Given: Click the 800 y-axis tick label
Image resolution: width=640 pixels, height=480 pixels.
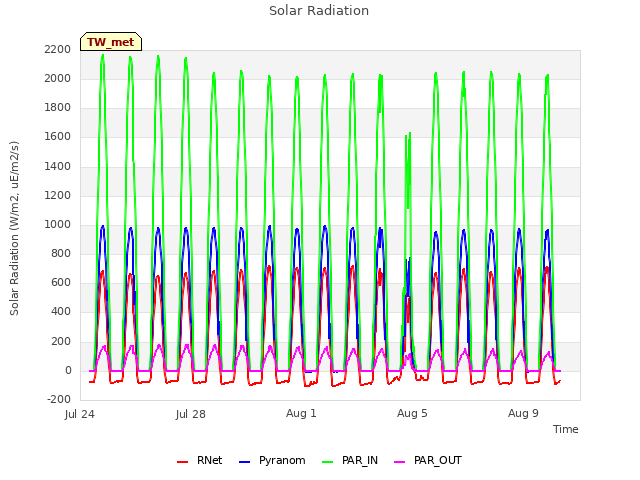Looking at the screenshot, I should (61, 254).
